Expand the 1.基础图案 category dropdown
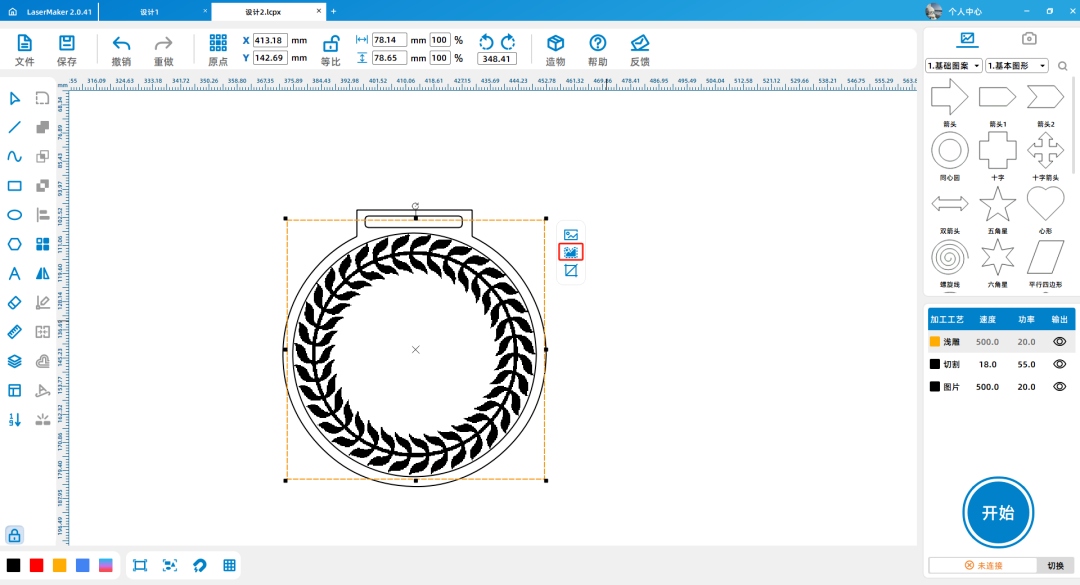 coord(954,66)
